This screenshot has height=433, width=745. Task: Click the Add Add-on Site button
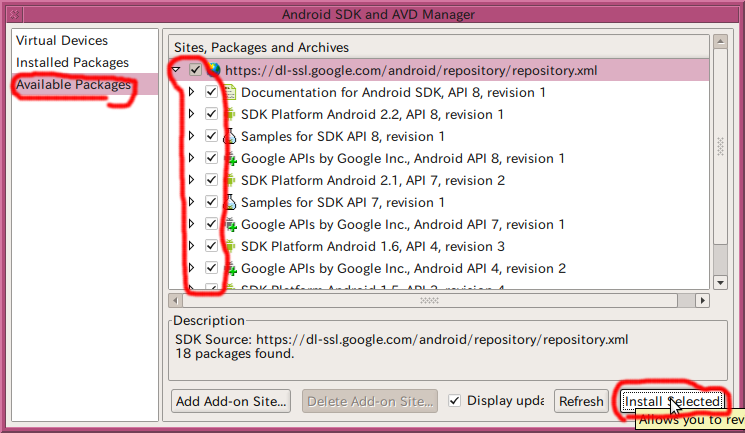pyautogui.click(x=231, y=401)
